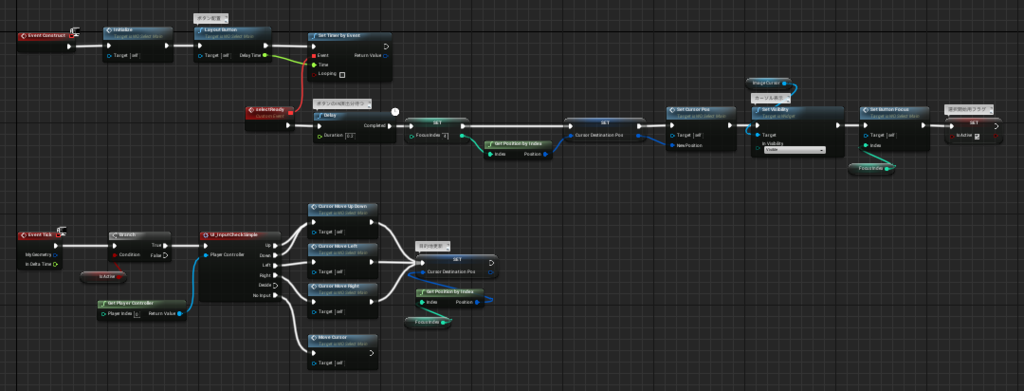Edit the Delay node Duration value field

pos(350,136)
